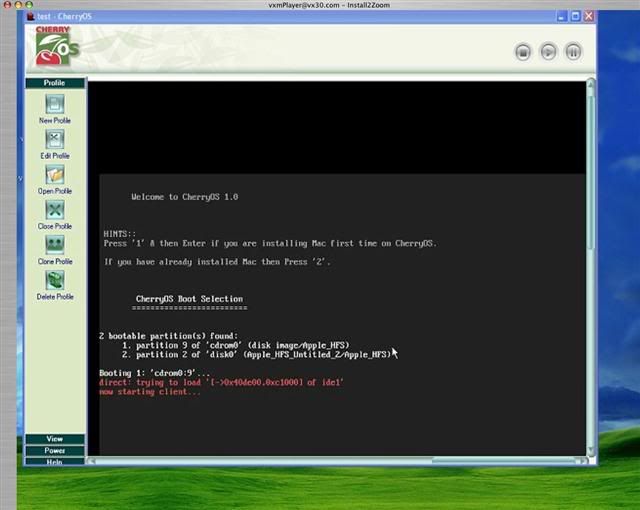
Task: Start the virtual machine with play button
Action: coord(548,52)
